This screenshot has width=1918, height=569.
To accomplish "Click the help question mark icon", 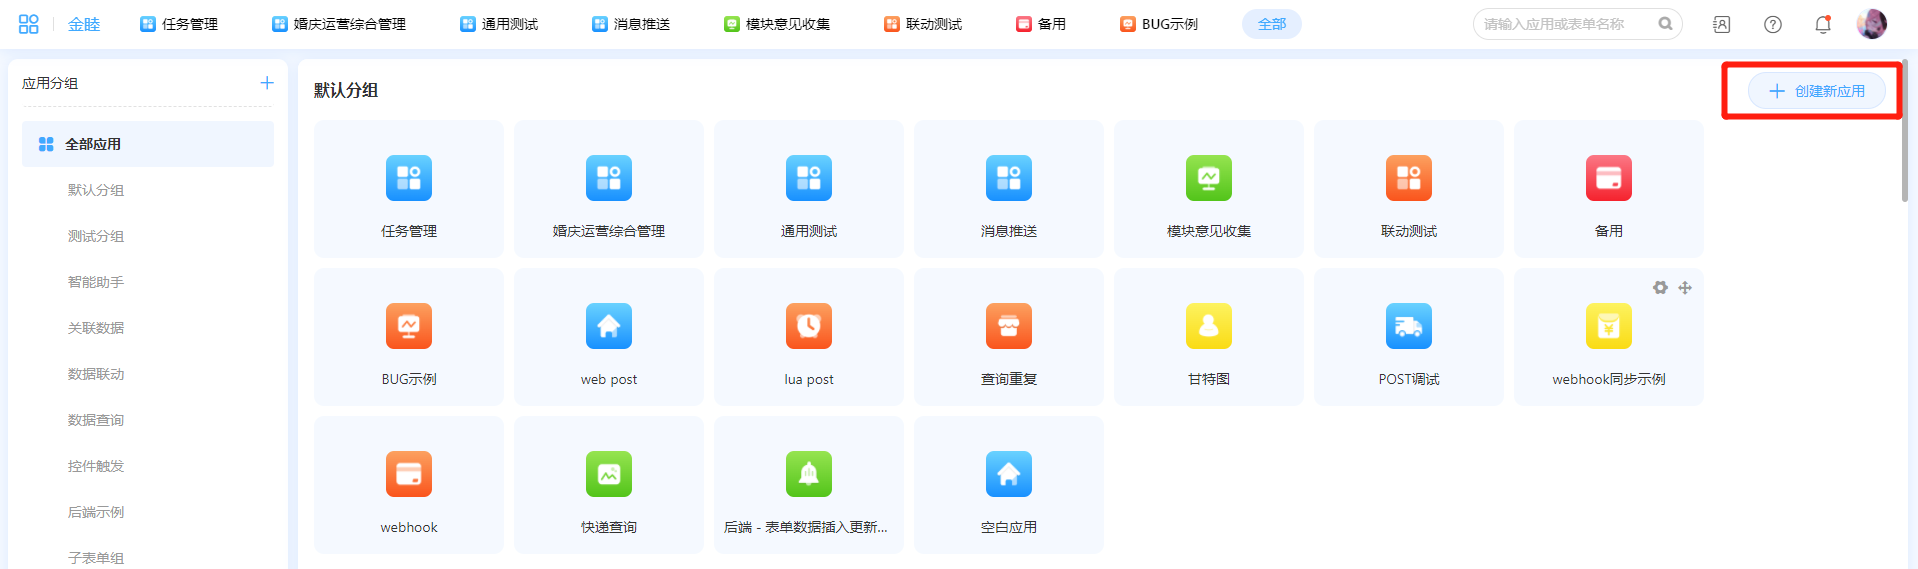I will [1772, 24].
